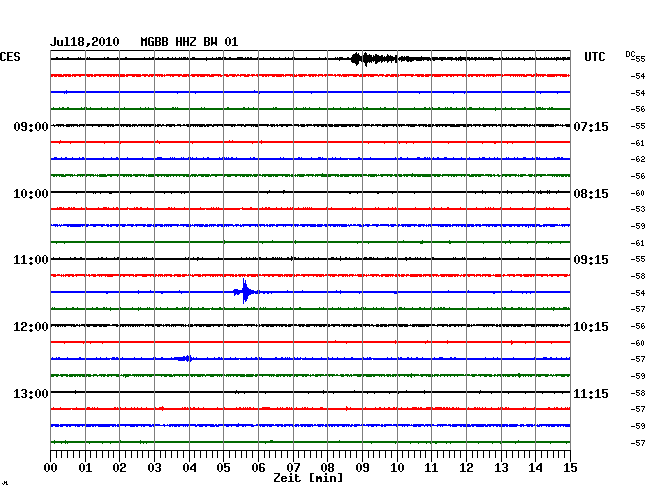Select minute 01 on the time axis

pos(85,467)
